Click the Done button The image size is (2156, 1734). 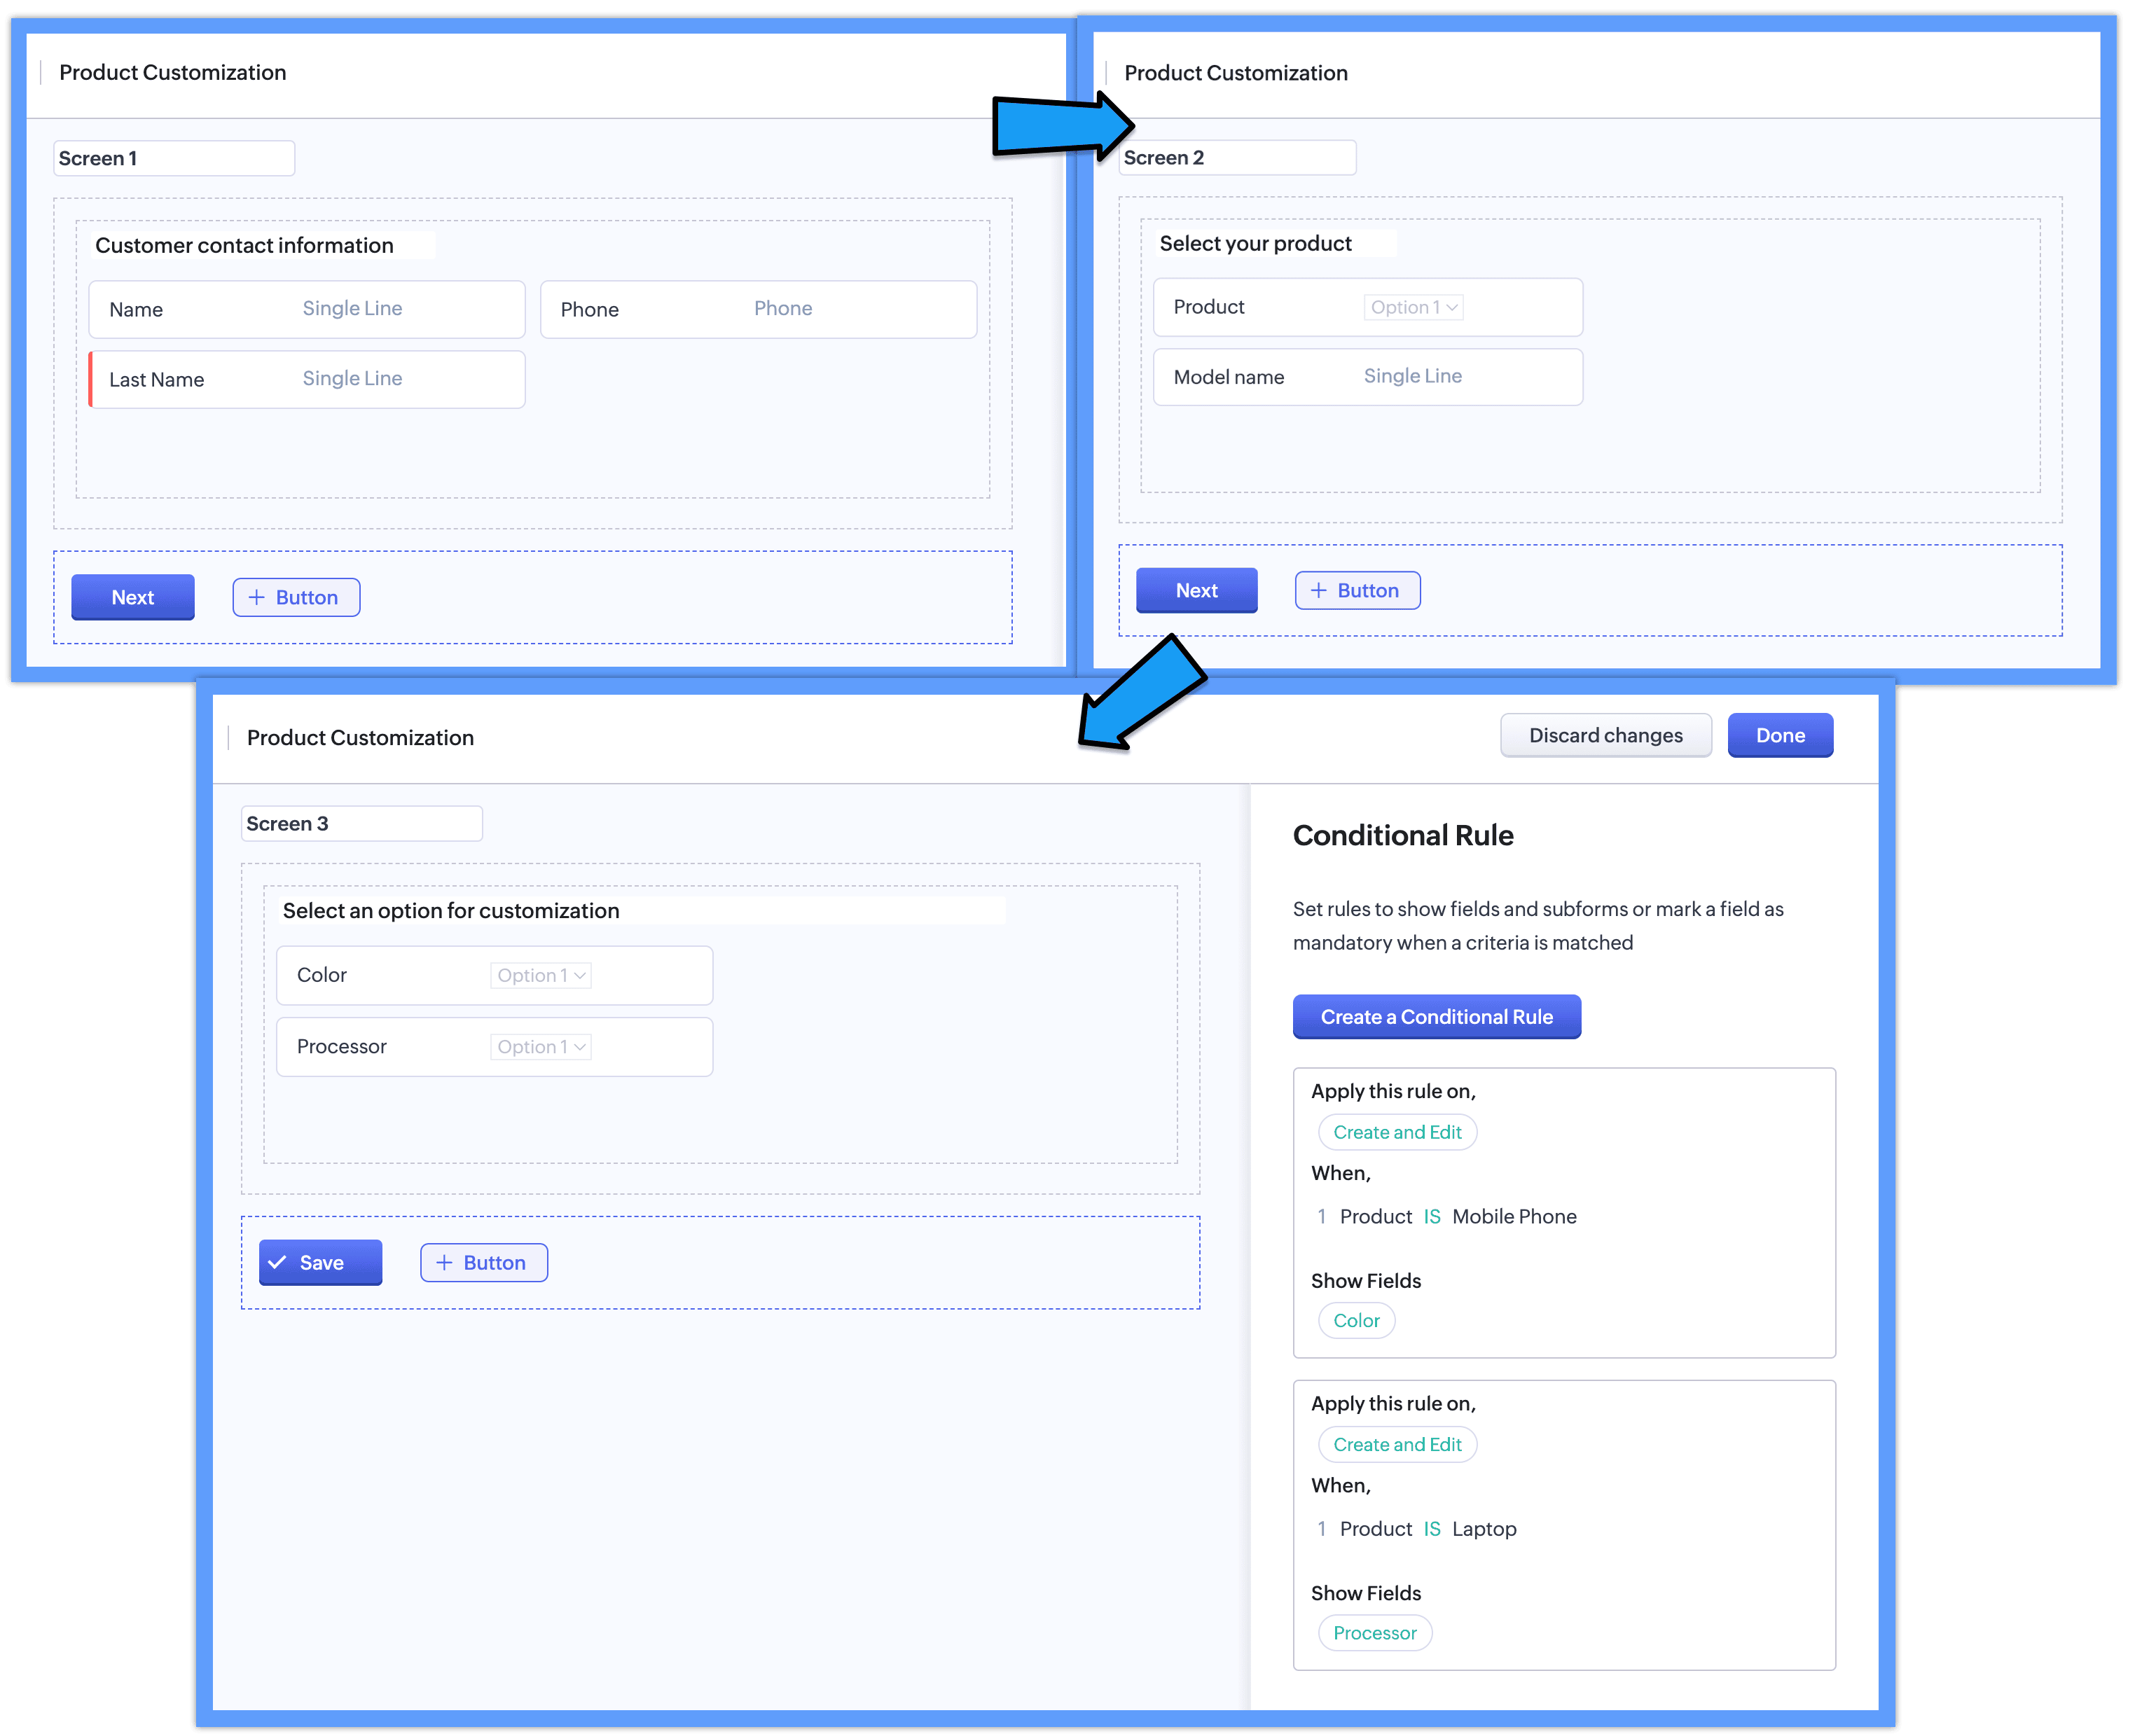tap(1780, 735)
